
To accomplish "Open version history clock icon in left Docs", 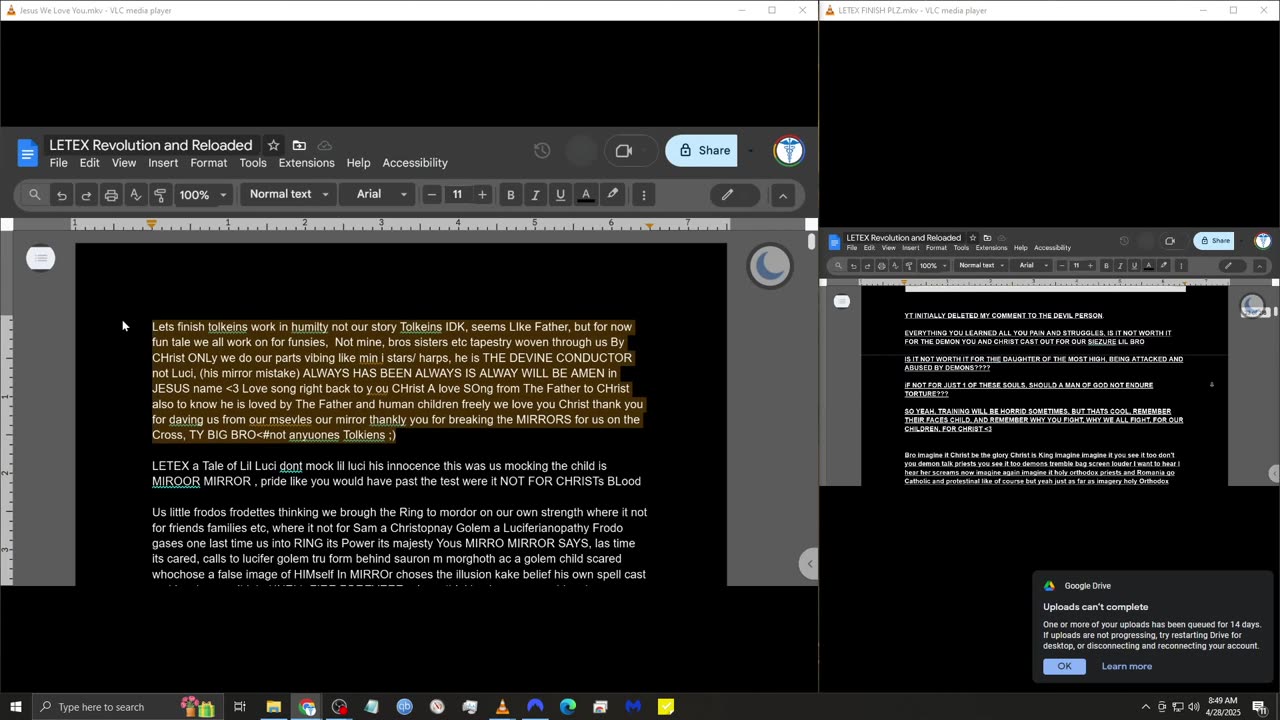I will [x=542, y=151].
